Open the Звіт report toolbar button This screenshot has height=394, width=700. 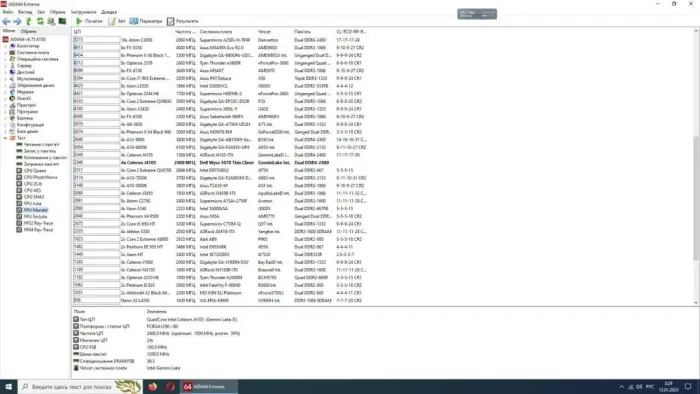pos(117,21)
